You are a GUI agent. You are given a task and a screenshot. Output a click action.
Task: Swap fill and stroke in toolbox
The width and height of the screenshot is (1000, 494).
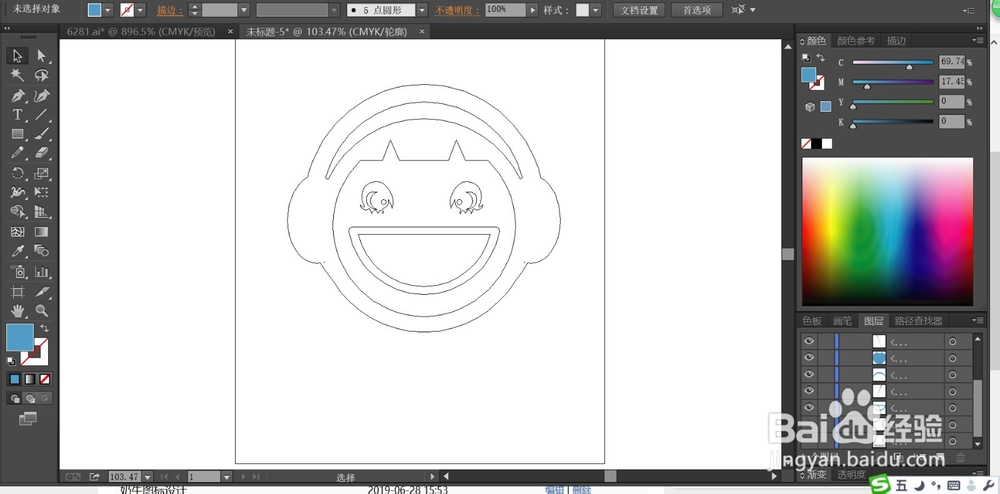click(44, 328)
